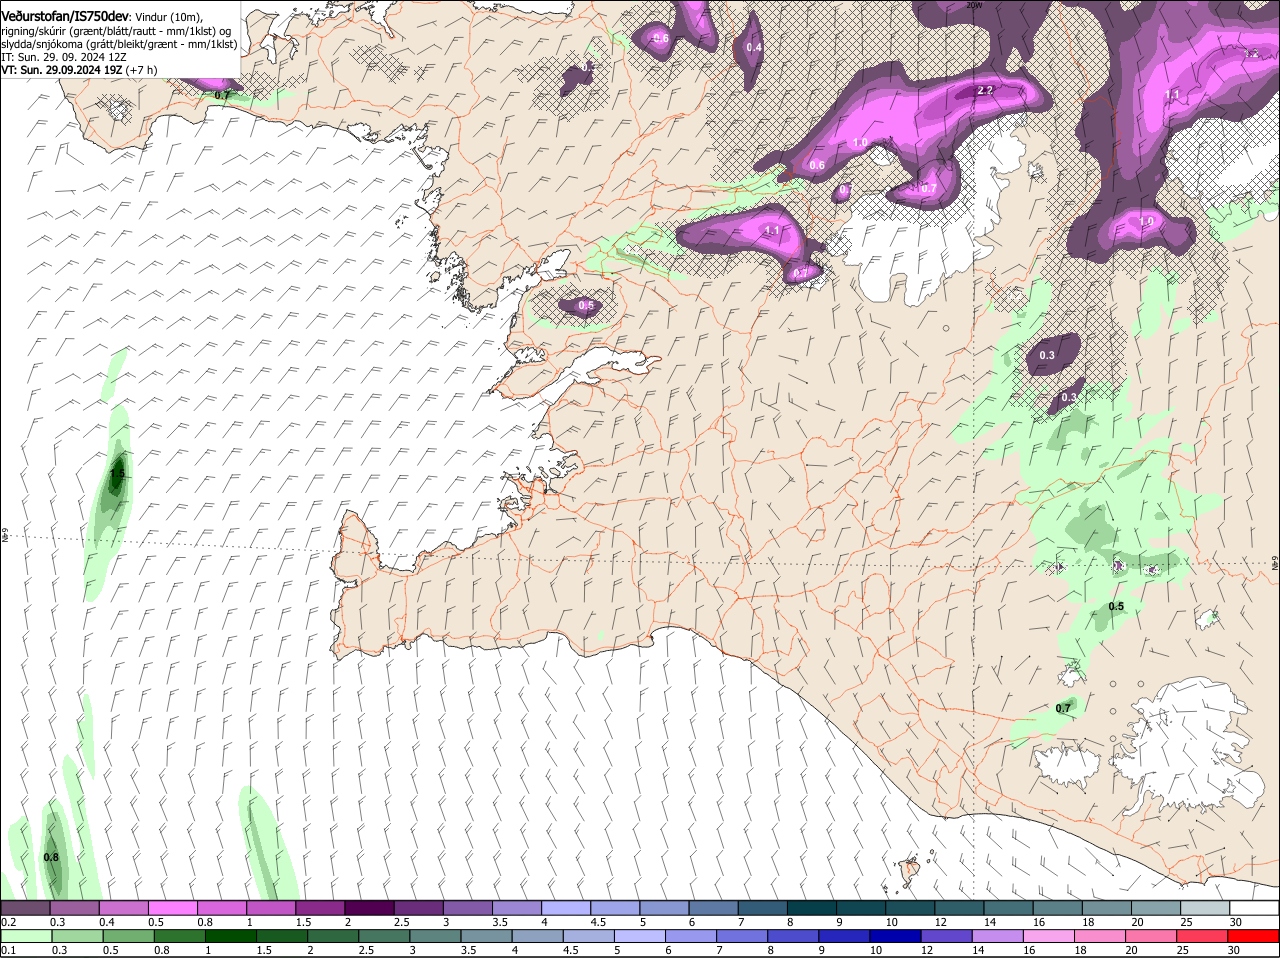Click the 1.0 value inside the purple band
The height and width of the screenshot is (958, 1280).
(860, 143)
